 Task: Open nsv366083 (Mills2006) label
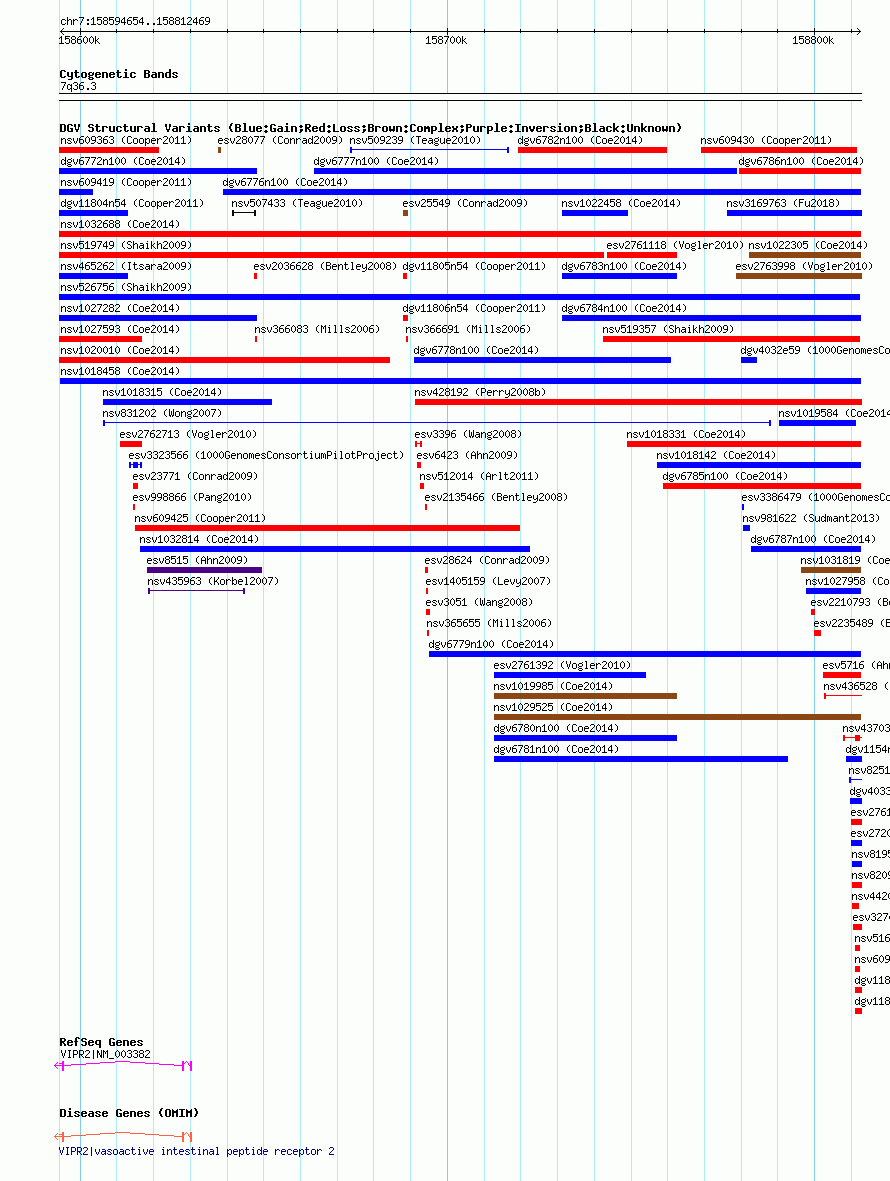[317, 330]
